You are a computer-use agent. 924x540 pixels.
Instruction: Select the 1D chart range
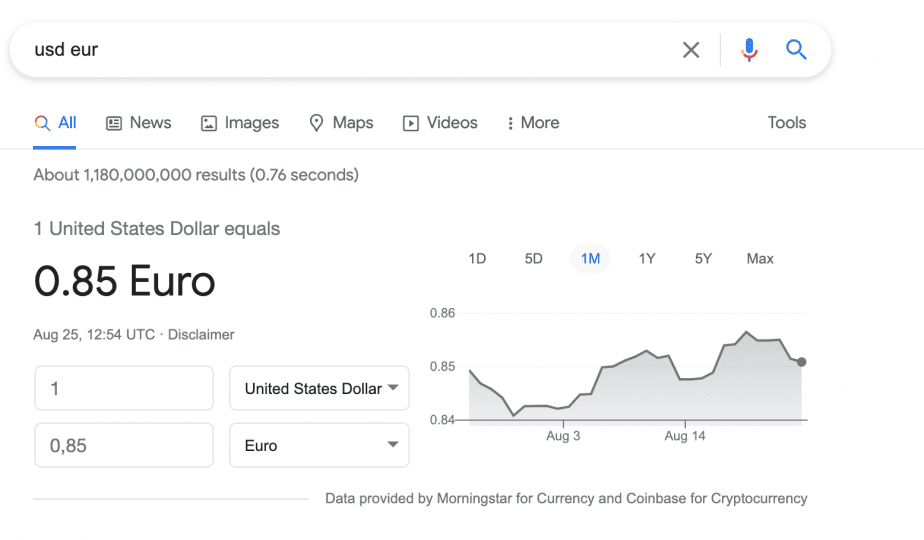477,259
